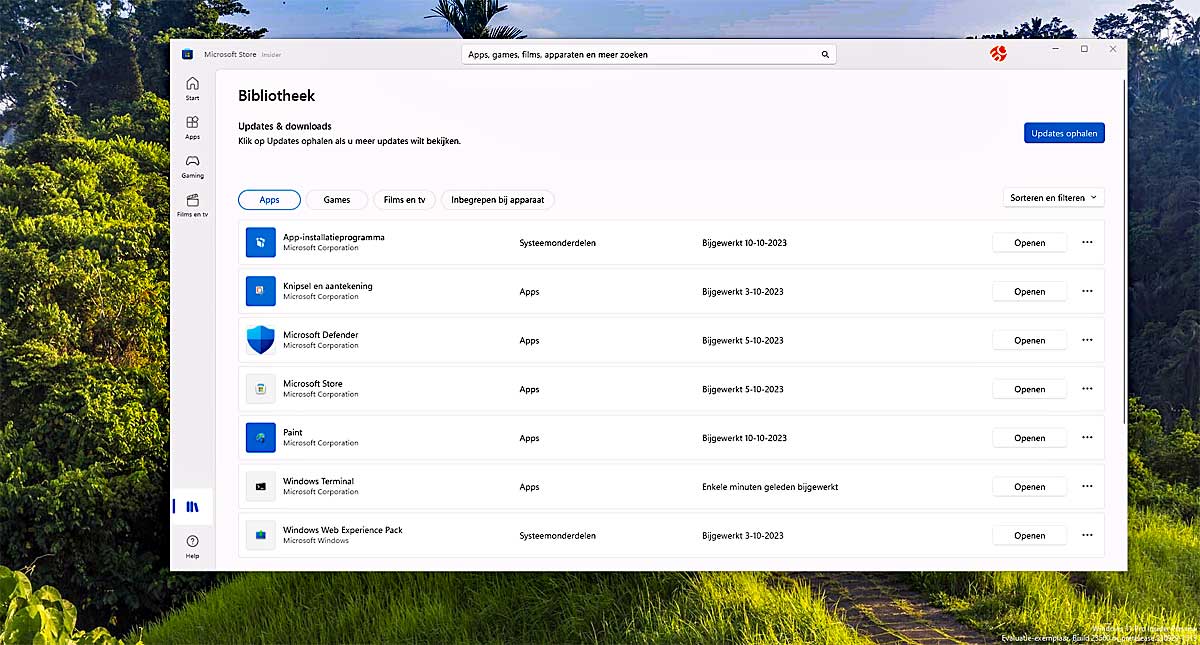Open more options for App-installatieprogramma
This screenshot has height=645, width=1200.
[1087, 242]
